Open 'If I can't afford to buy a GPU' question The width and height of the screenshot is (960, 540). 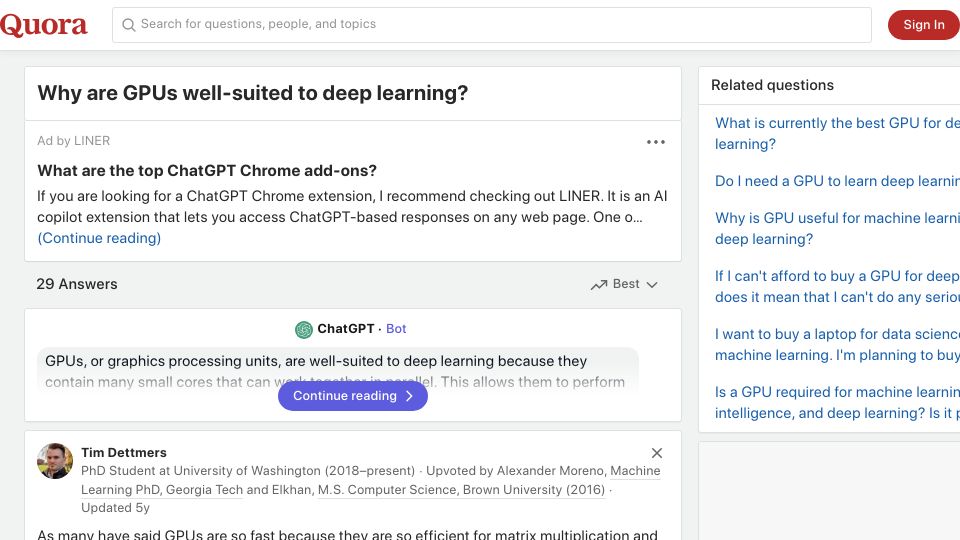click(x=837, y=287)
